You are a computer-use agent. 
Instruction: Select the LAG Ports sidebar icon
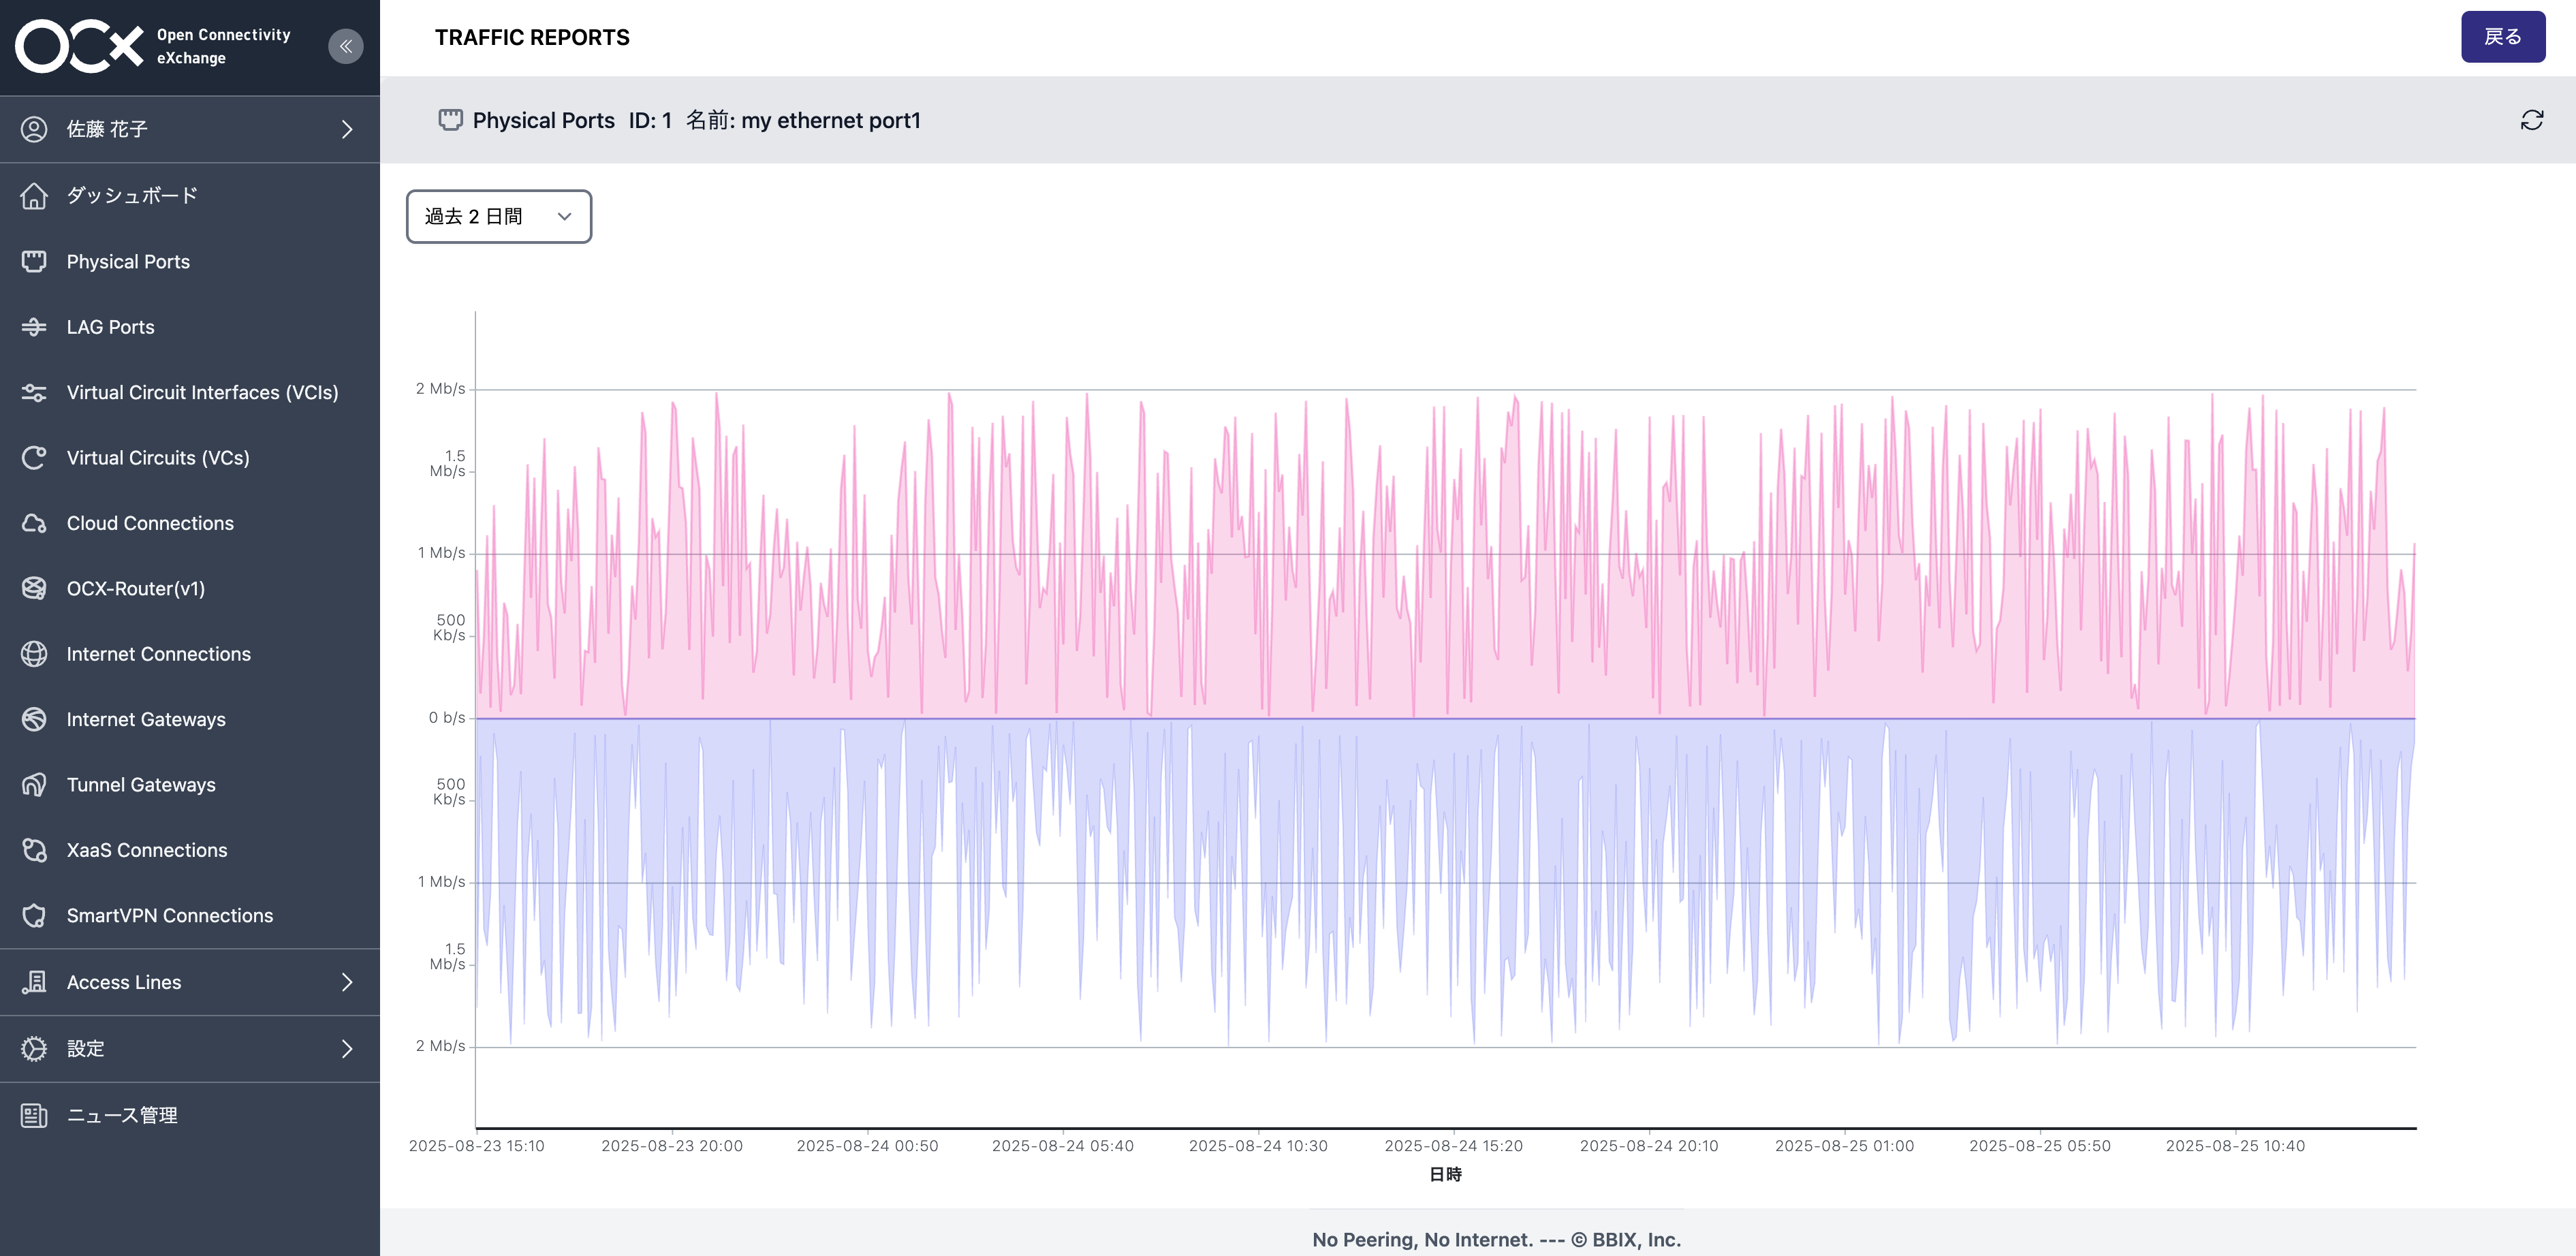34,326
